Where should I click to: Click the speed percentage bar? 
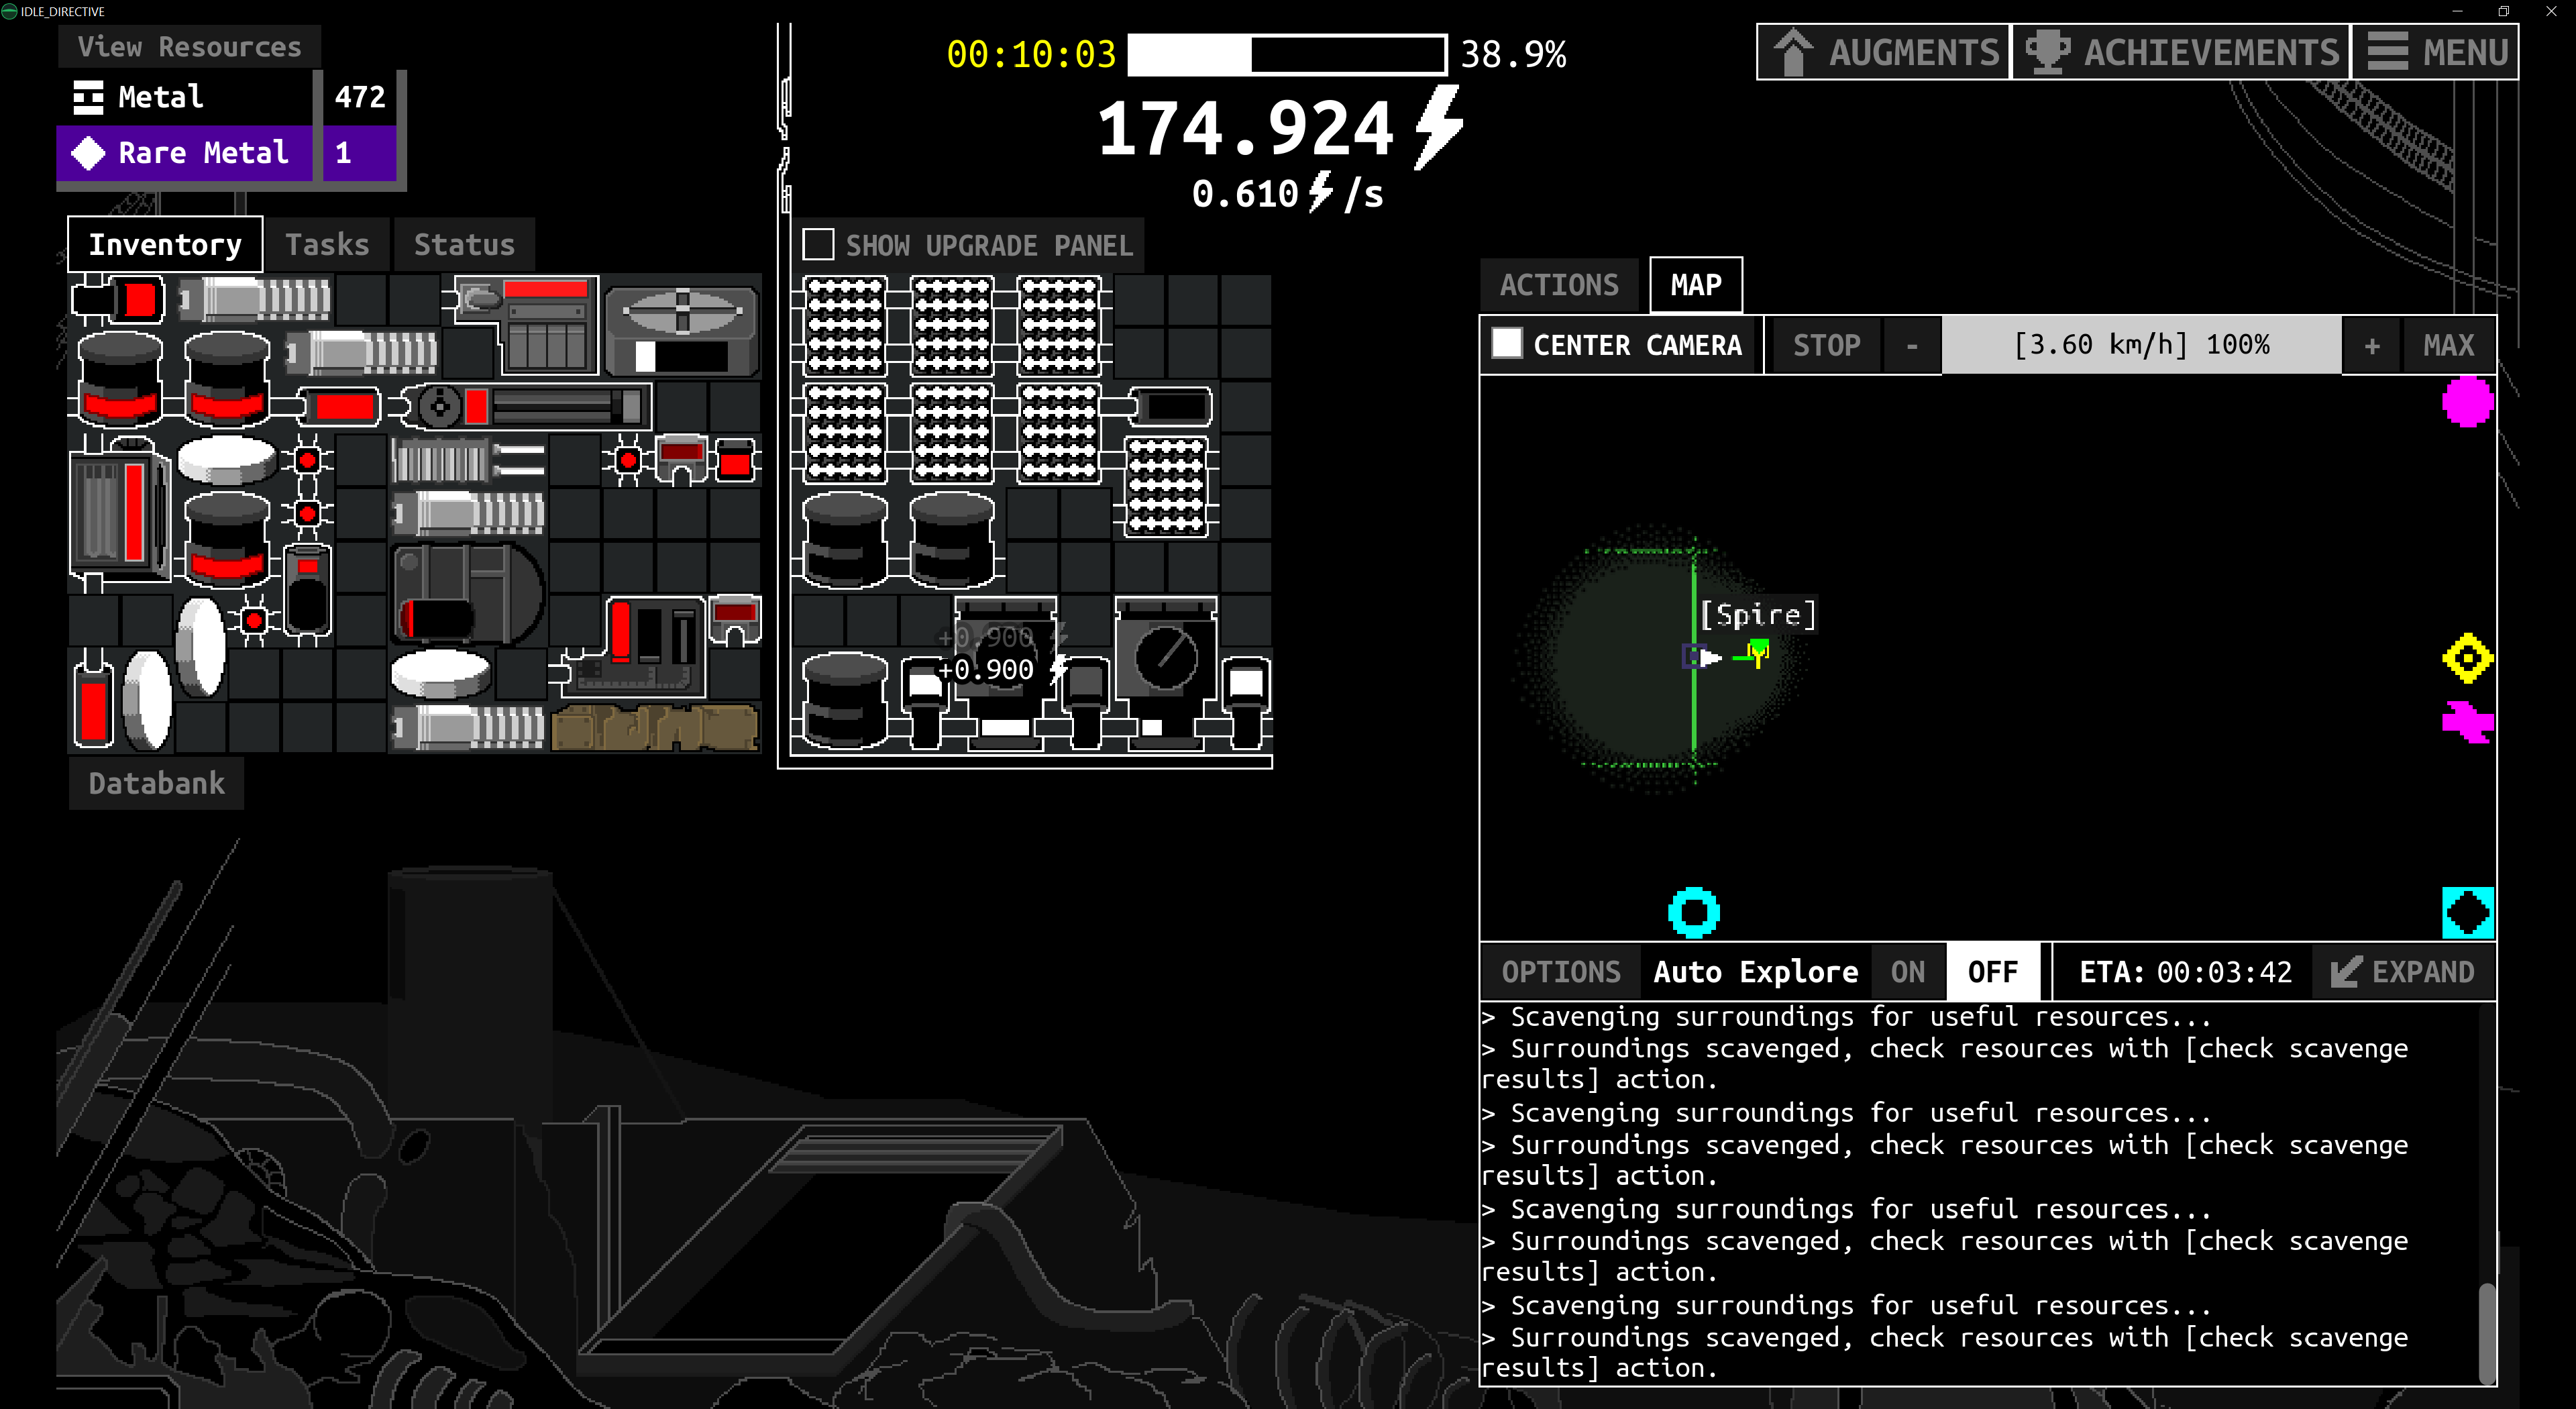point(2141,346)
